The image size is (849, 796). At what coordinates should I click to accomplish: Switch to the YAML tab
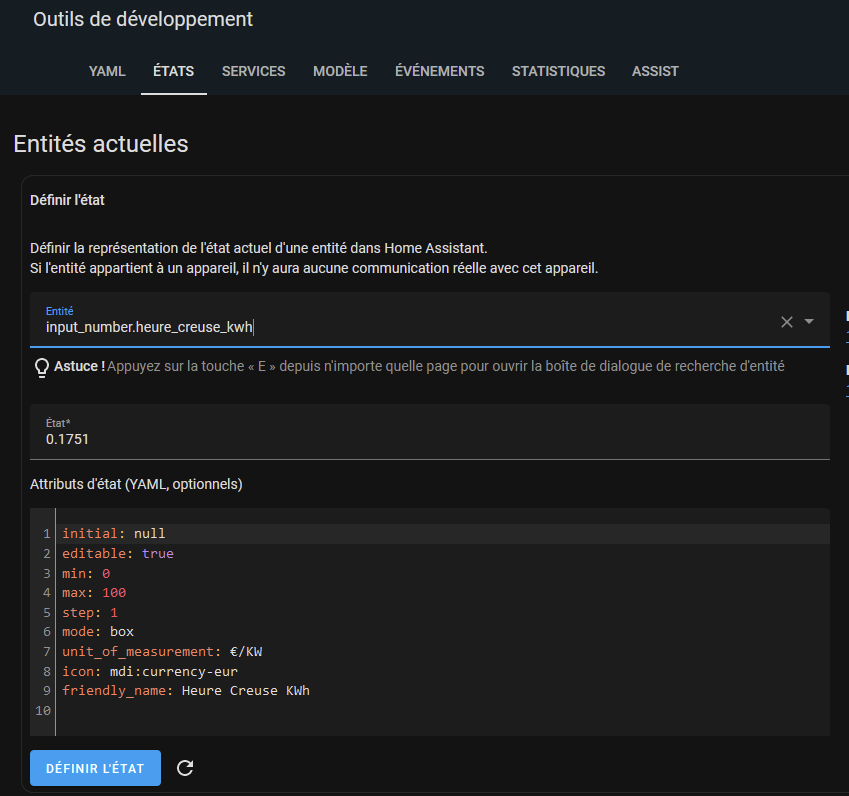pos(107,71)
